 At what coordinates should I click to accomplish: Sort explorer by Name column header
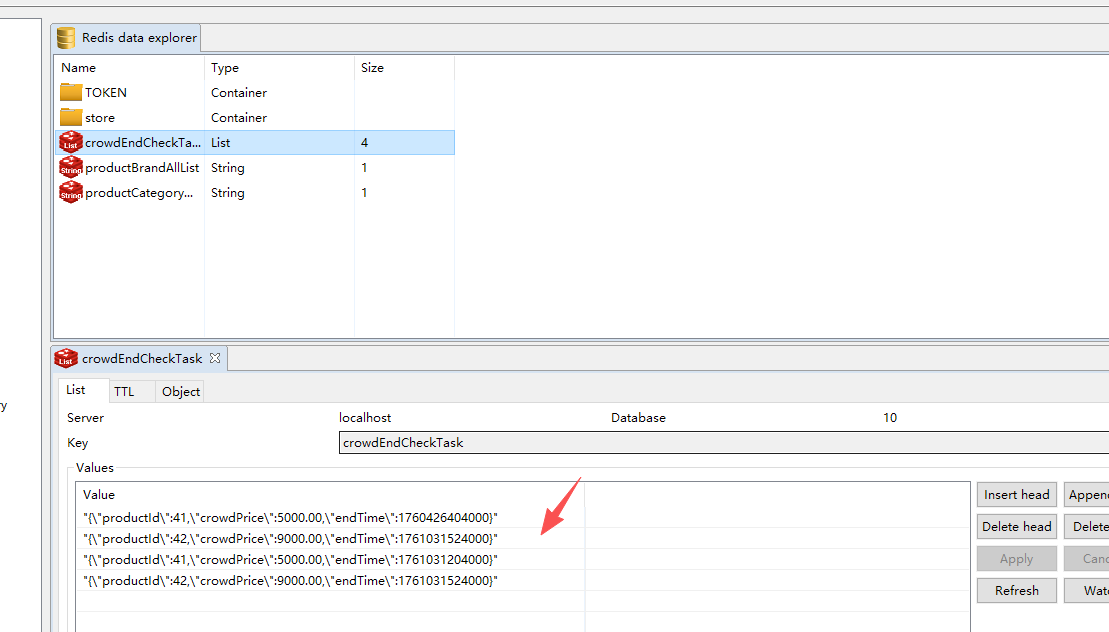click(79, 68)
